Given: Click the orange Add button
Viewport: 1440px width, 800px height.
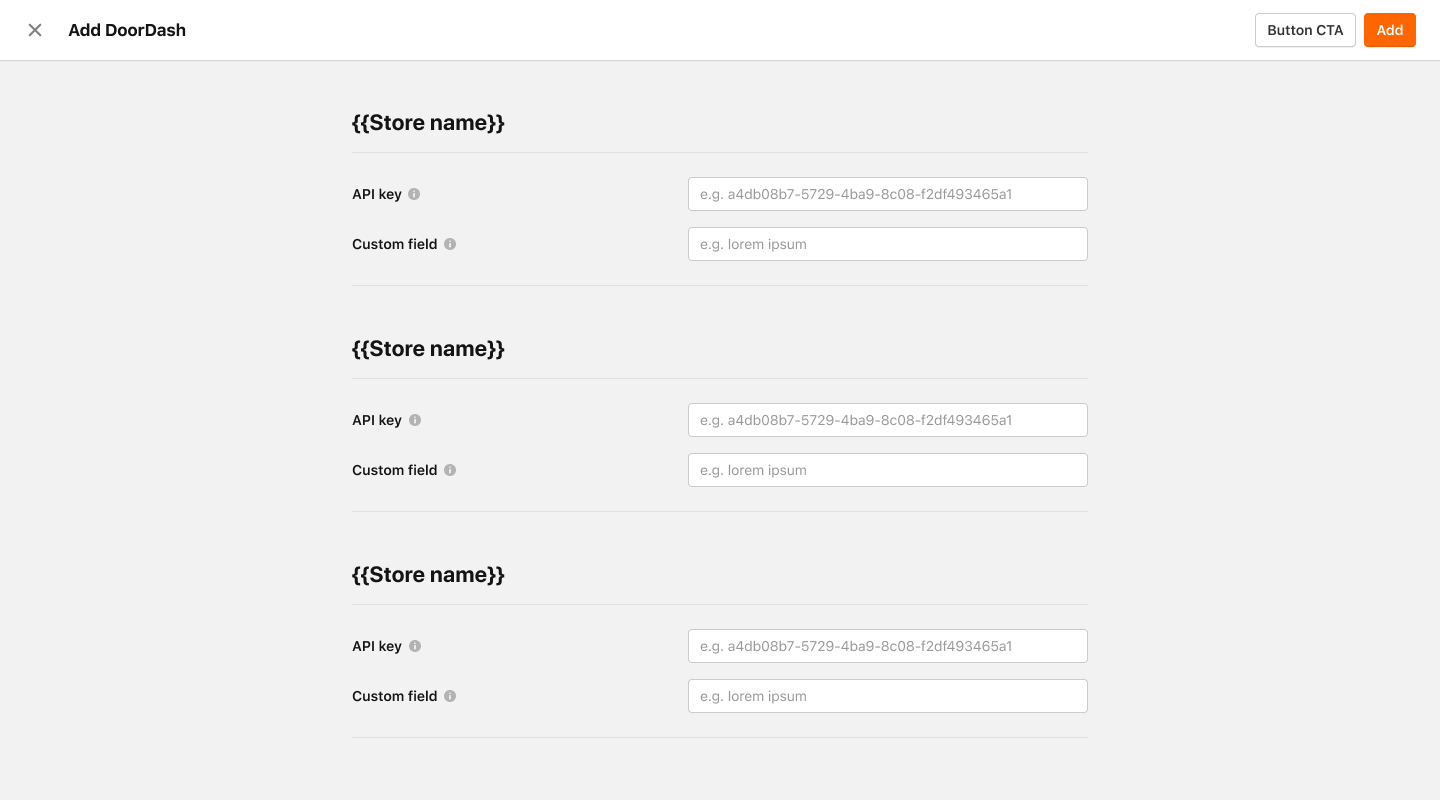Looking at the screenshot, I should (1390, 30).
